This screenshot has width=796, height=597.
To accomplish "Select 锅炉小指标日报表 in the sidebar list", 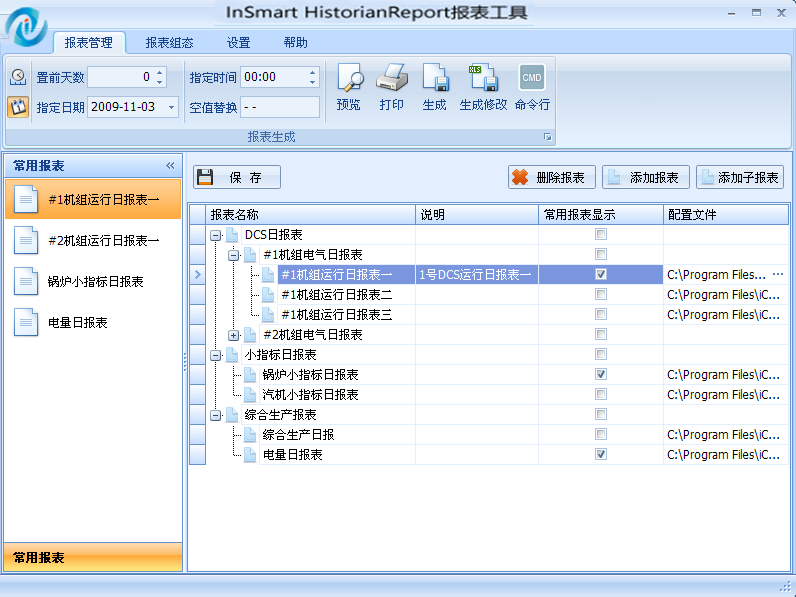I will pyautogui.click(x=93, y=281).
